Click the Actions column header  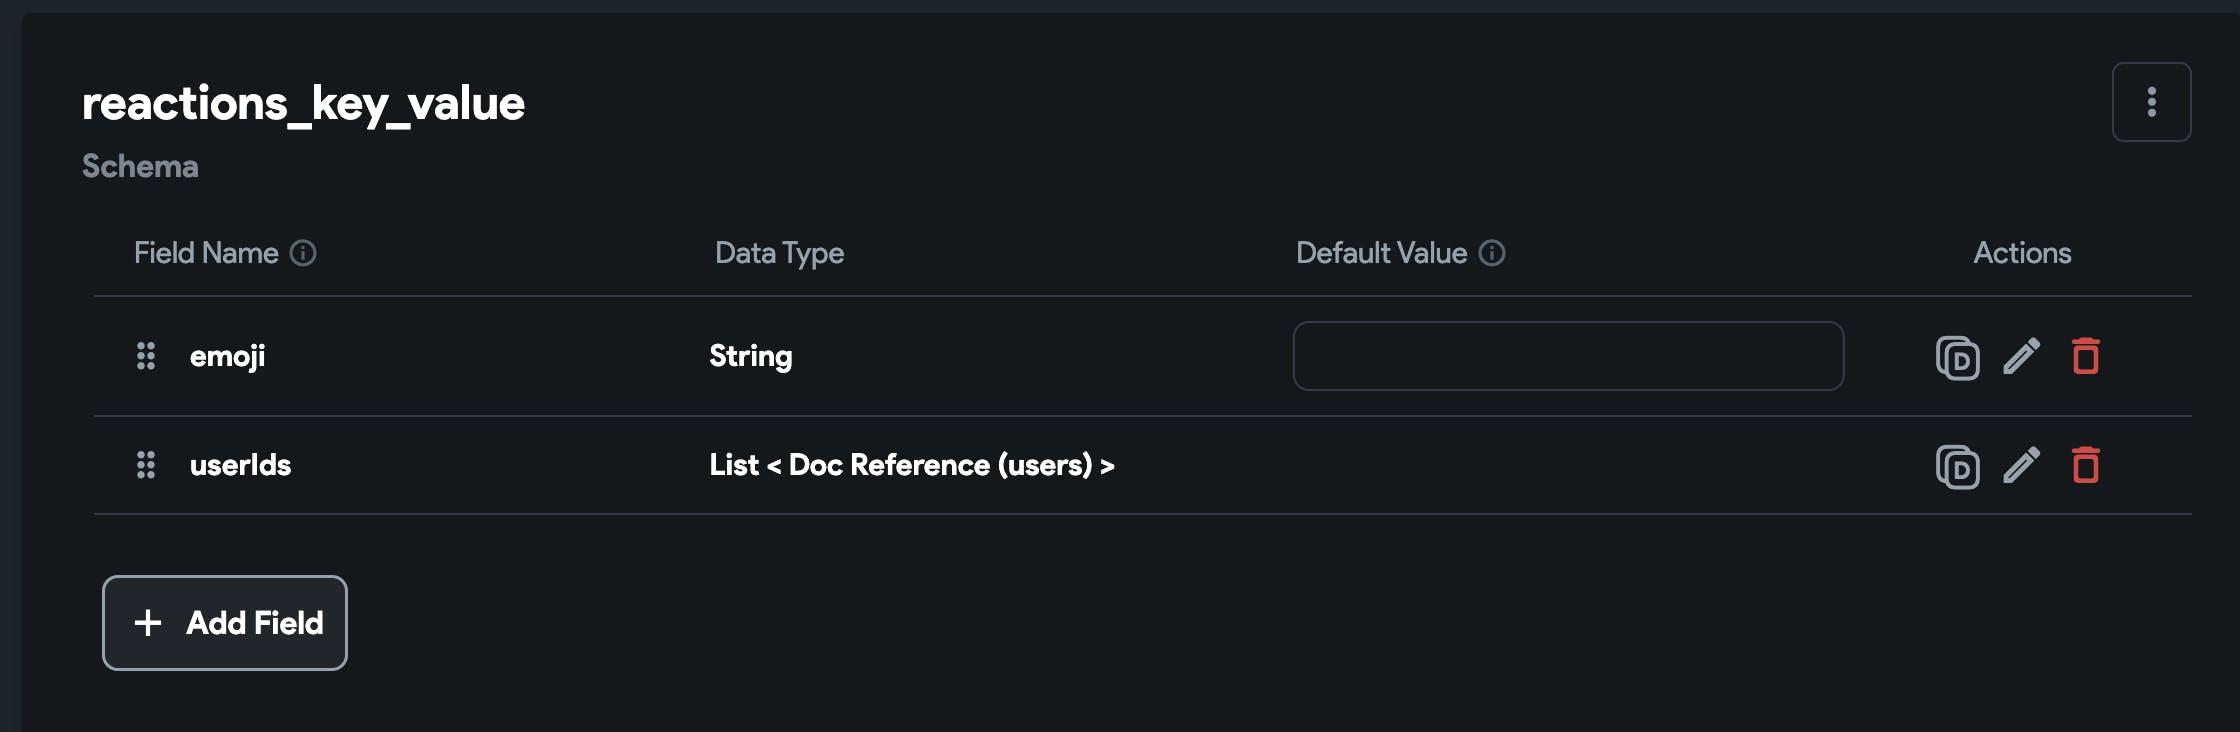pos(2022,253)
